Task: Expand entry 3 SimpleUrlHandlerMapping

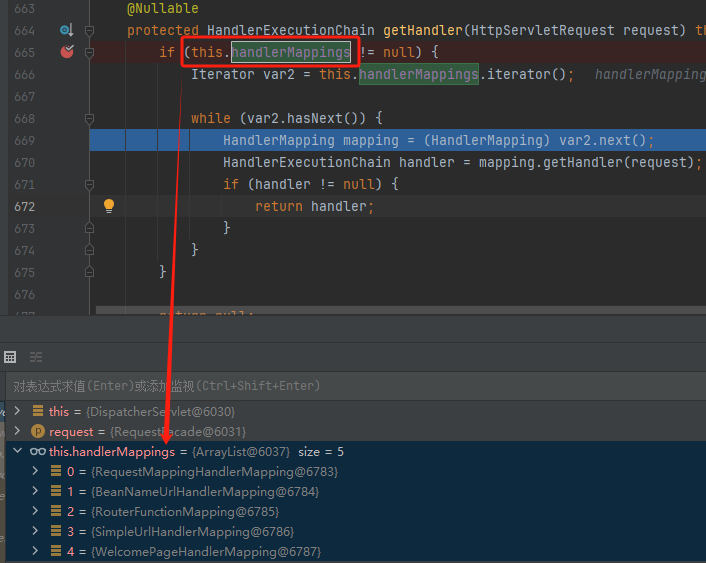Action: [35, 531]
